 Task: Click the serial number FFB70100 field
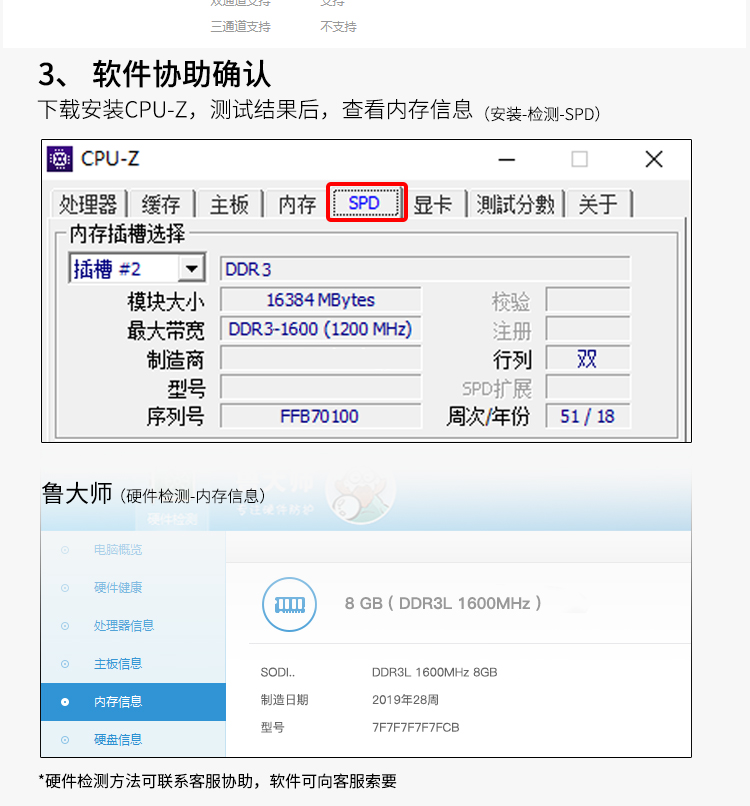[x=321, y=416]
